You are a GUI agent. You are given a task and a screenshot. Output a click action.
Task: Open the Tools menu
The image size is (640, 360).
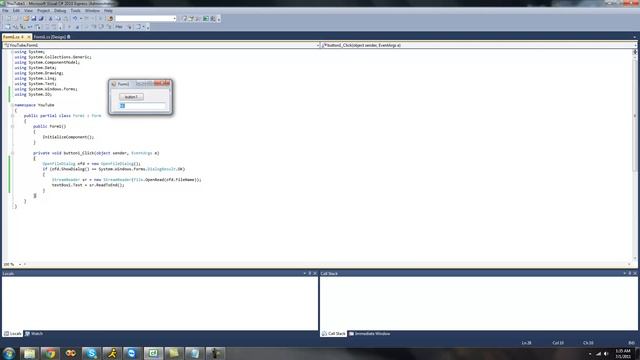[76, 11]
